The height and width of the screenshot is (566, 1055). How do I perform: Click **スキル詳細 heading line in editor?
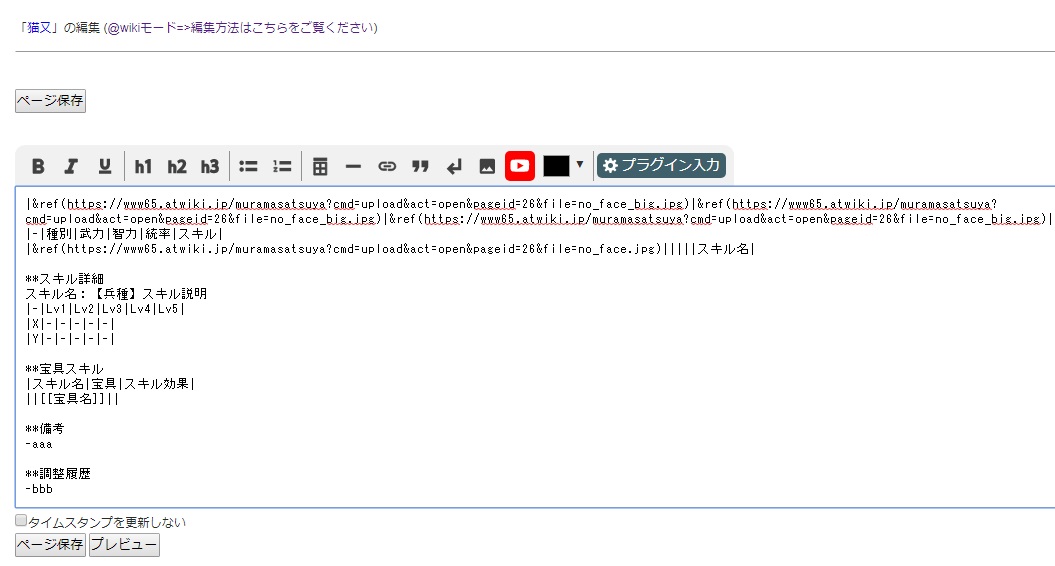point(65,279)
